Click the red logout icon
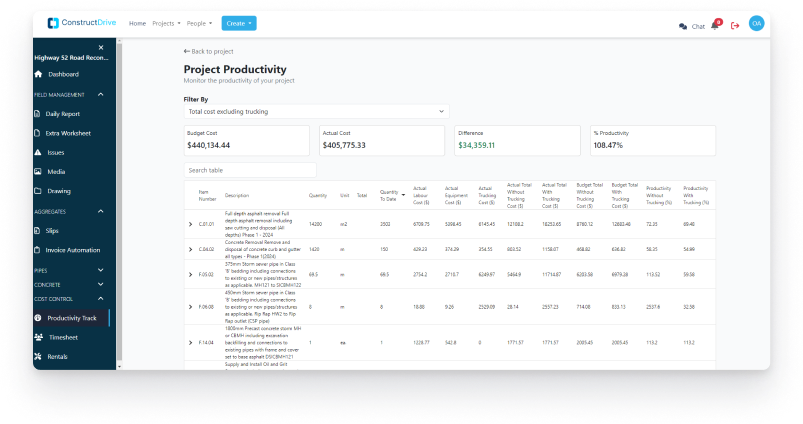The image size is (803, 424). pos(735,26)
